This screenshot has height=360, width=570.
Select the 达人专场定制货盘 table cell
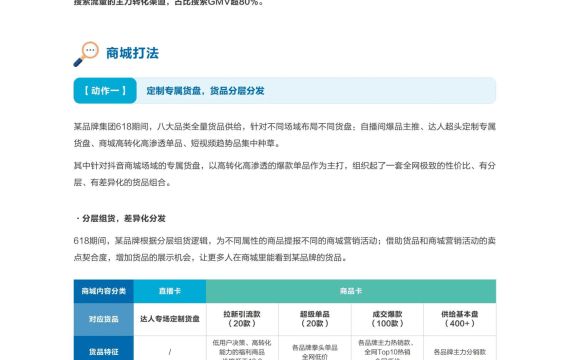pyautogui.click(x=170, y=319)
